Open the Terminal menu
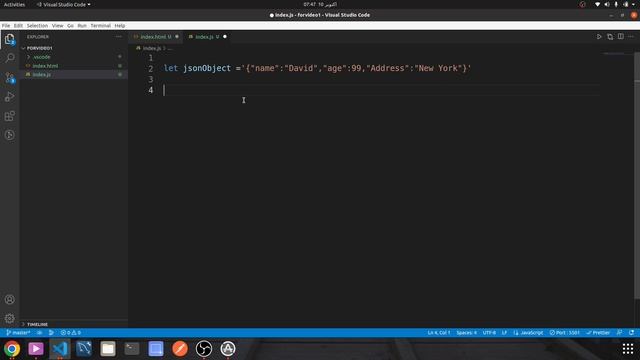The image size is (640, 360). tap(100, 26)
